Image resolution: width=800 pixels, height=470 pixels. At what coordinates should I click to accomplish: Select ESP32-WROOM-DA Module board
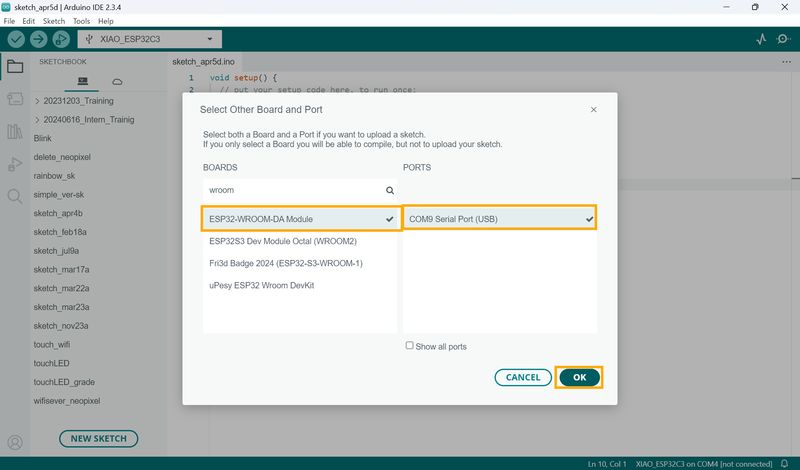[301, 219]
